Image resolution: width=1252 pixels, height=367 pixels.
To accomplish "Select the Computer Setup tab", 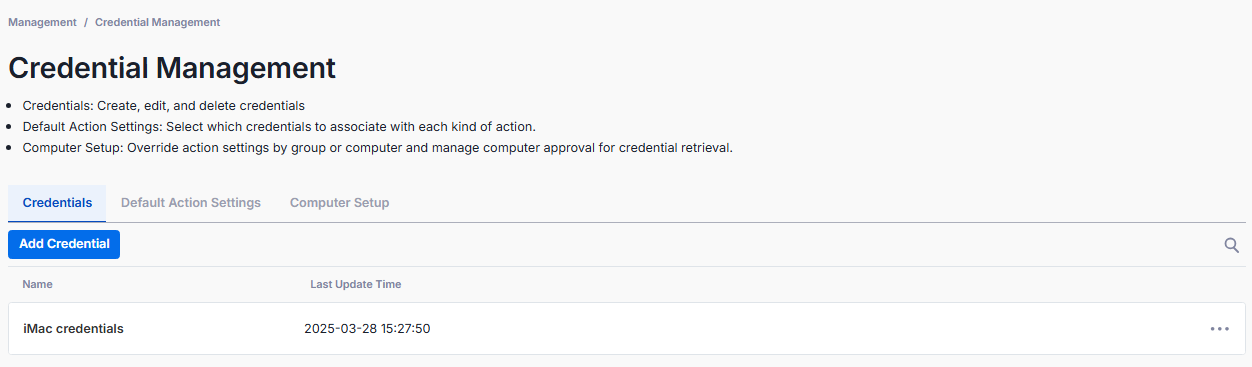I will point(340,203).
